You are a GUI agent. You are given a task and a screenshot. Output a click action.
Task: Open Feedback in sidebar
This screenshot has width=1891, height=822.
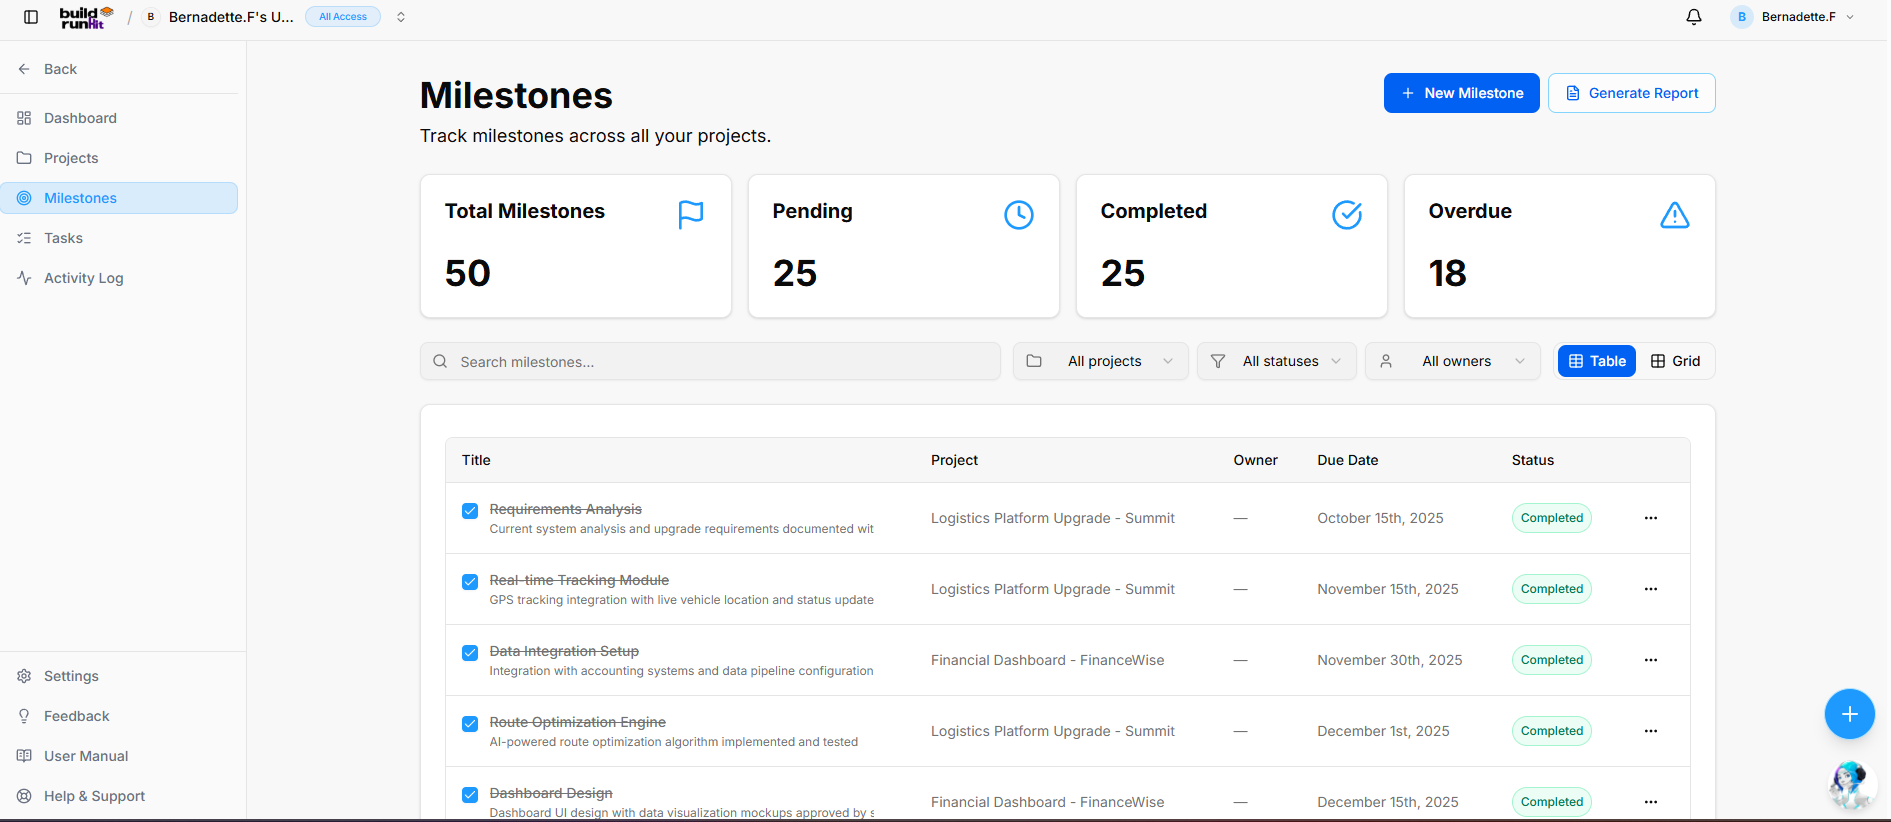pos(119,716)
